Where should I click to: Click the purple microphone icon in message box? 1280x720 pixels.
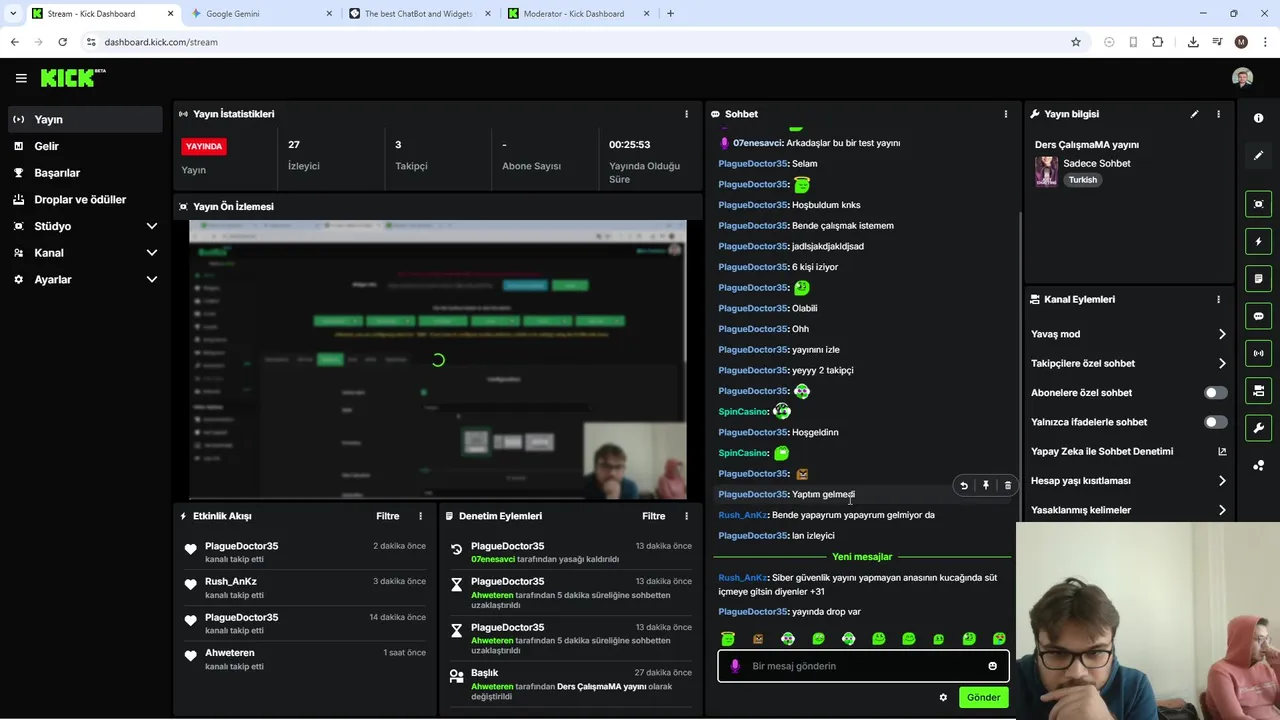[x=735, y=666]
